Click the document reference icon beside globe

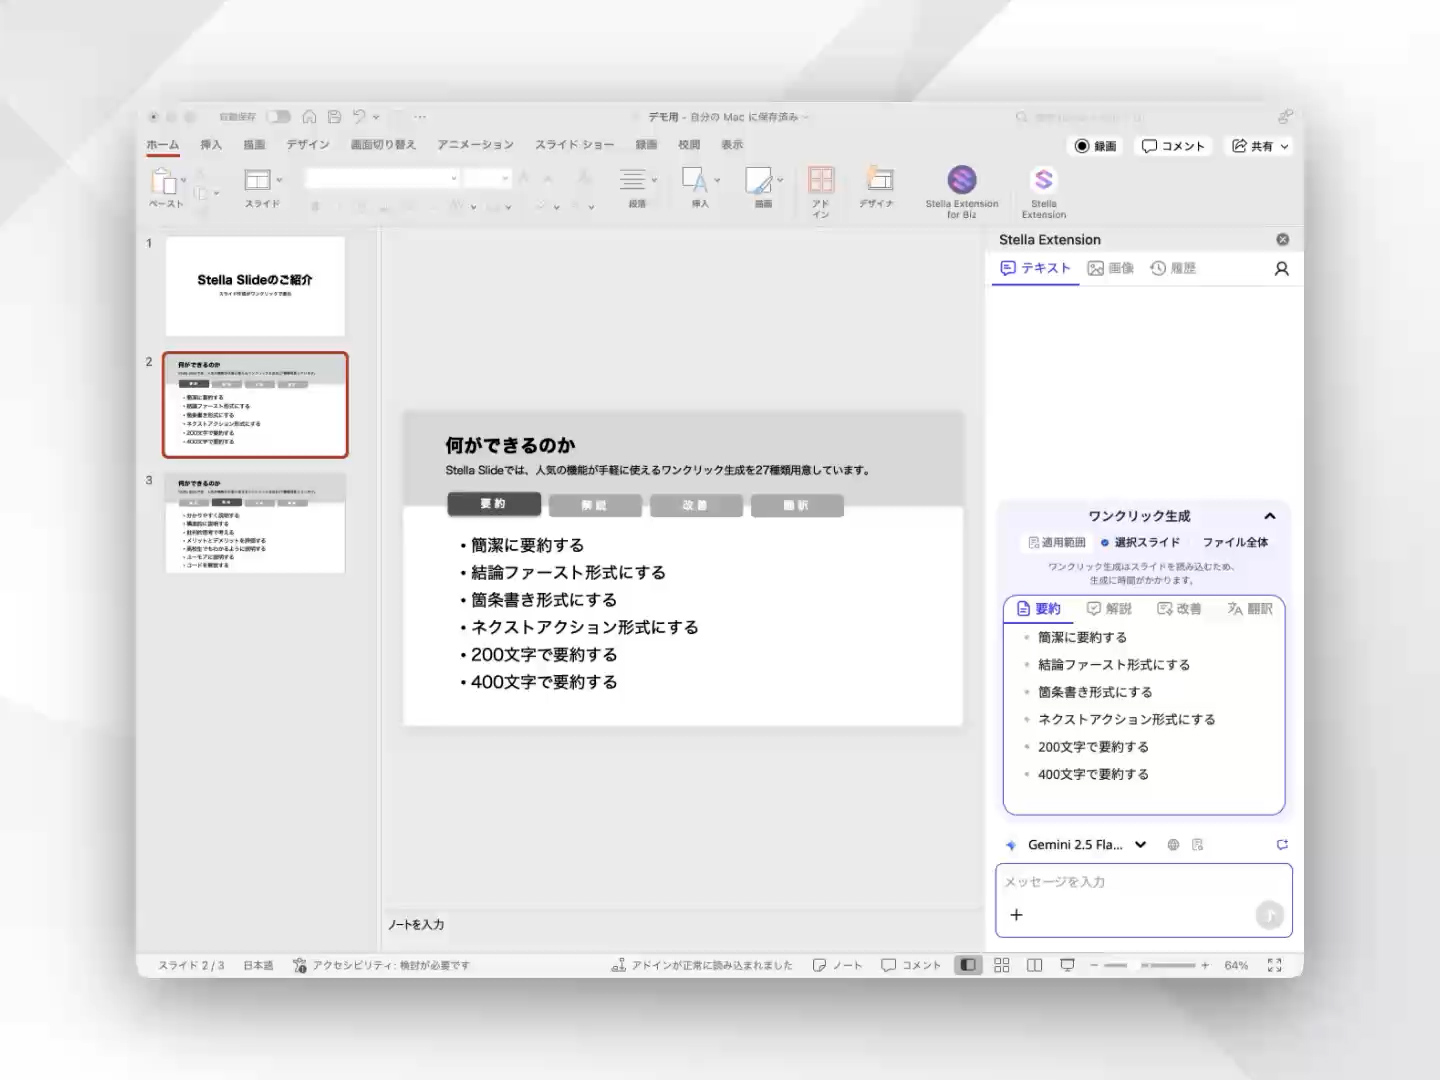coord(1198,845)
